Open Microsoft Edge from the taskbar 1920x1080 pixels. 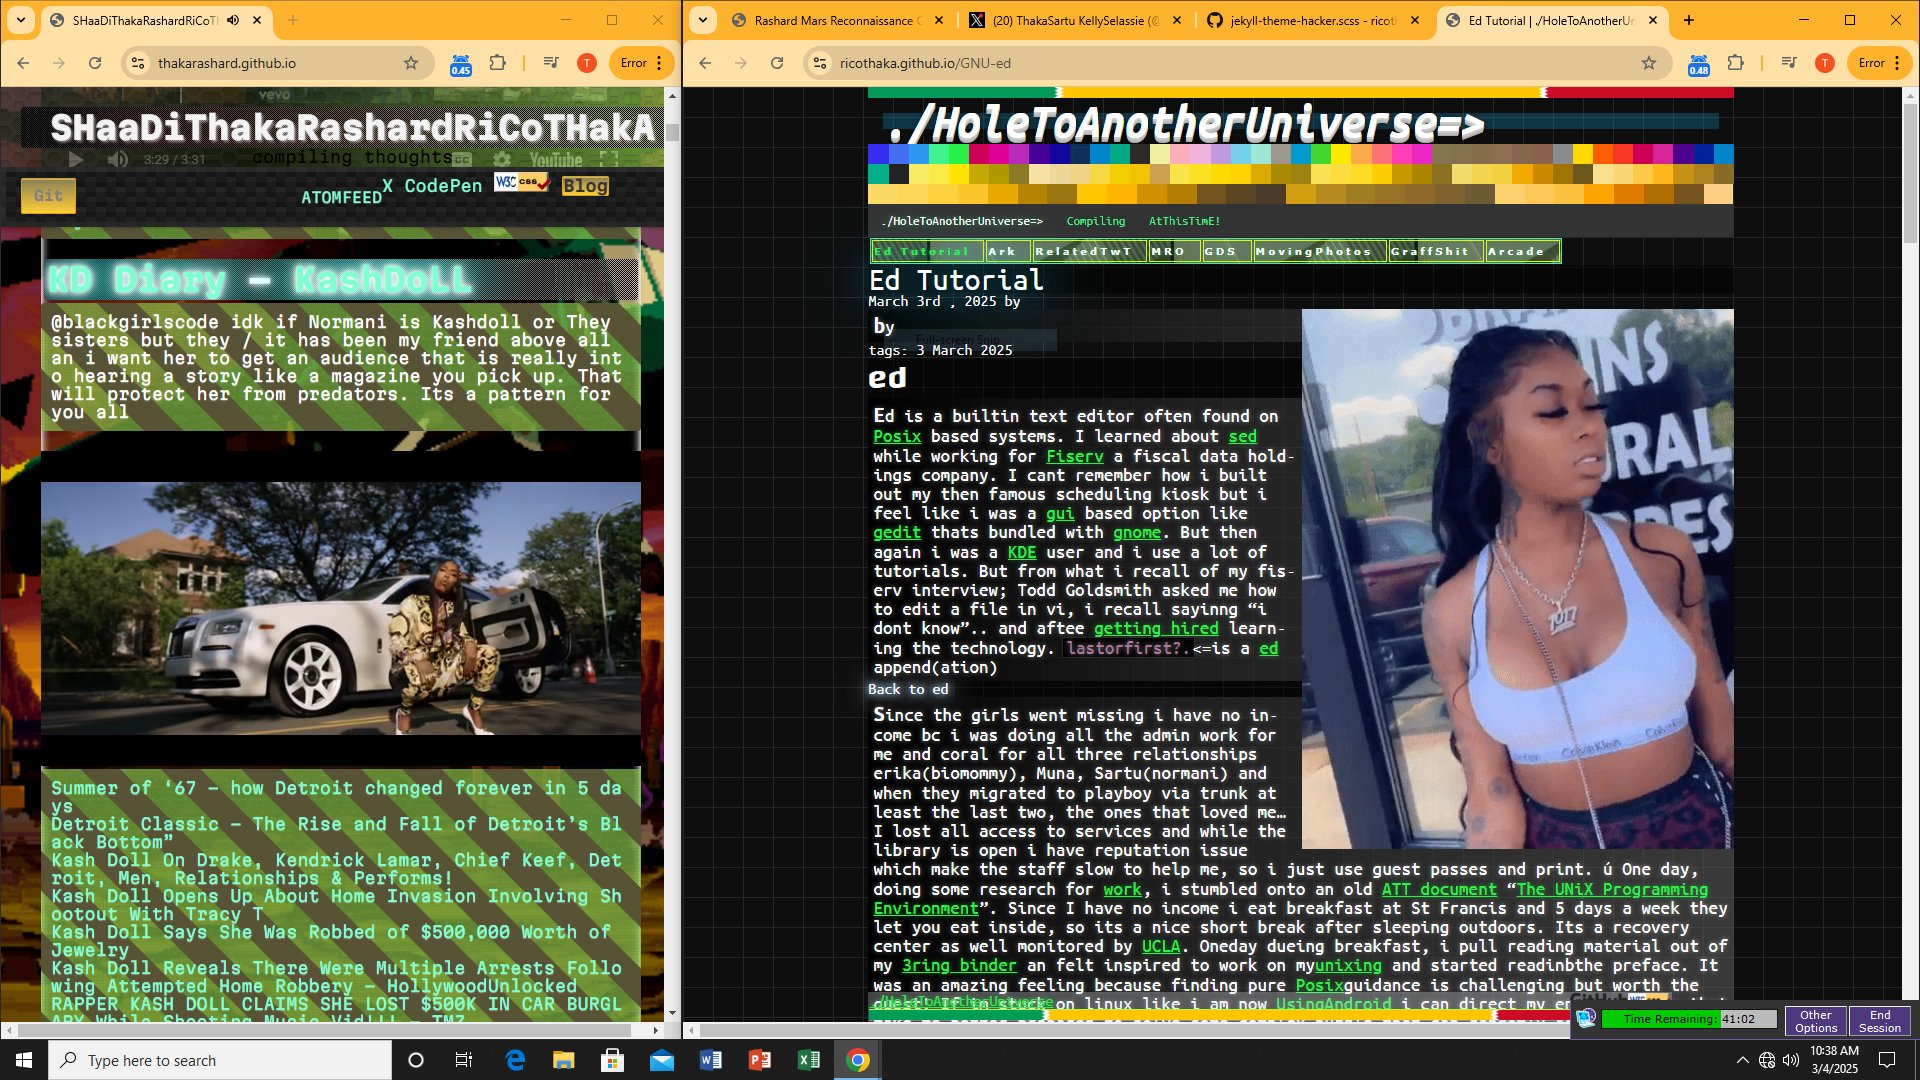[x=515, y=1060]
